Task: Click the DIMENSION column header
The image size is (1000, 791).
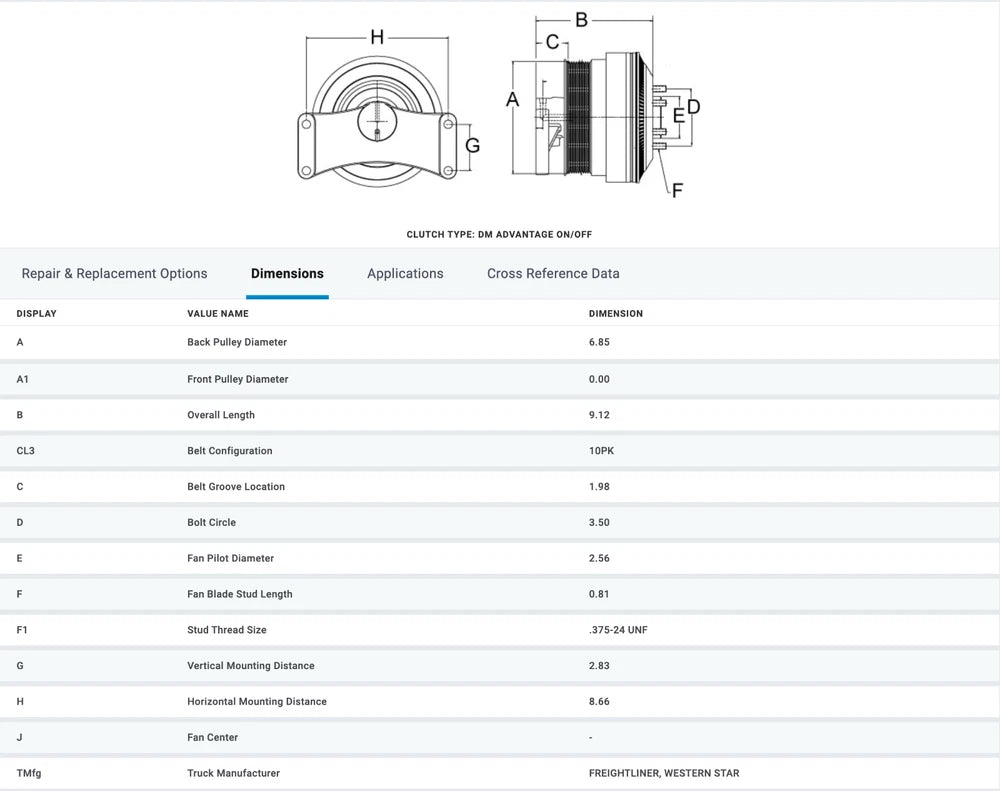Action: click(x=616, y=313)
